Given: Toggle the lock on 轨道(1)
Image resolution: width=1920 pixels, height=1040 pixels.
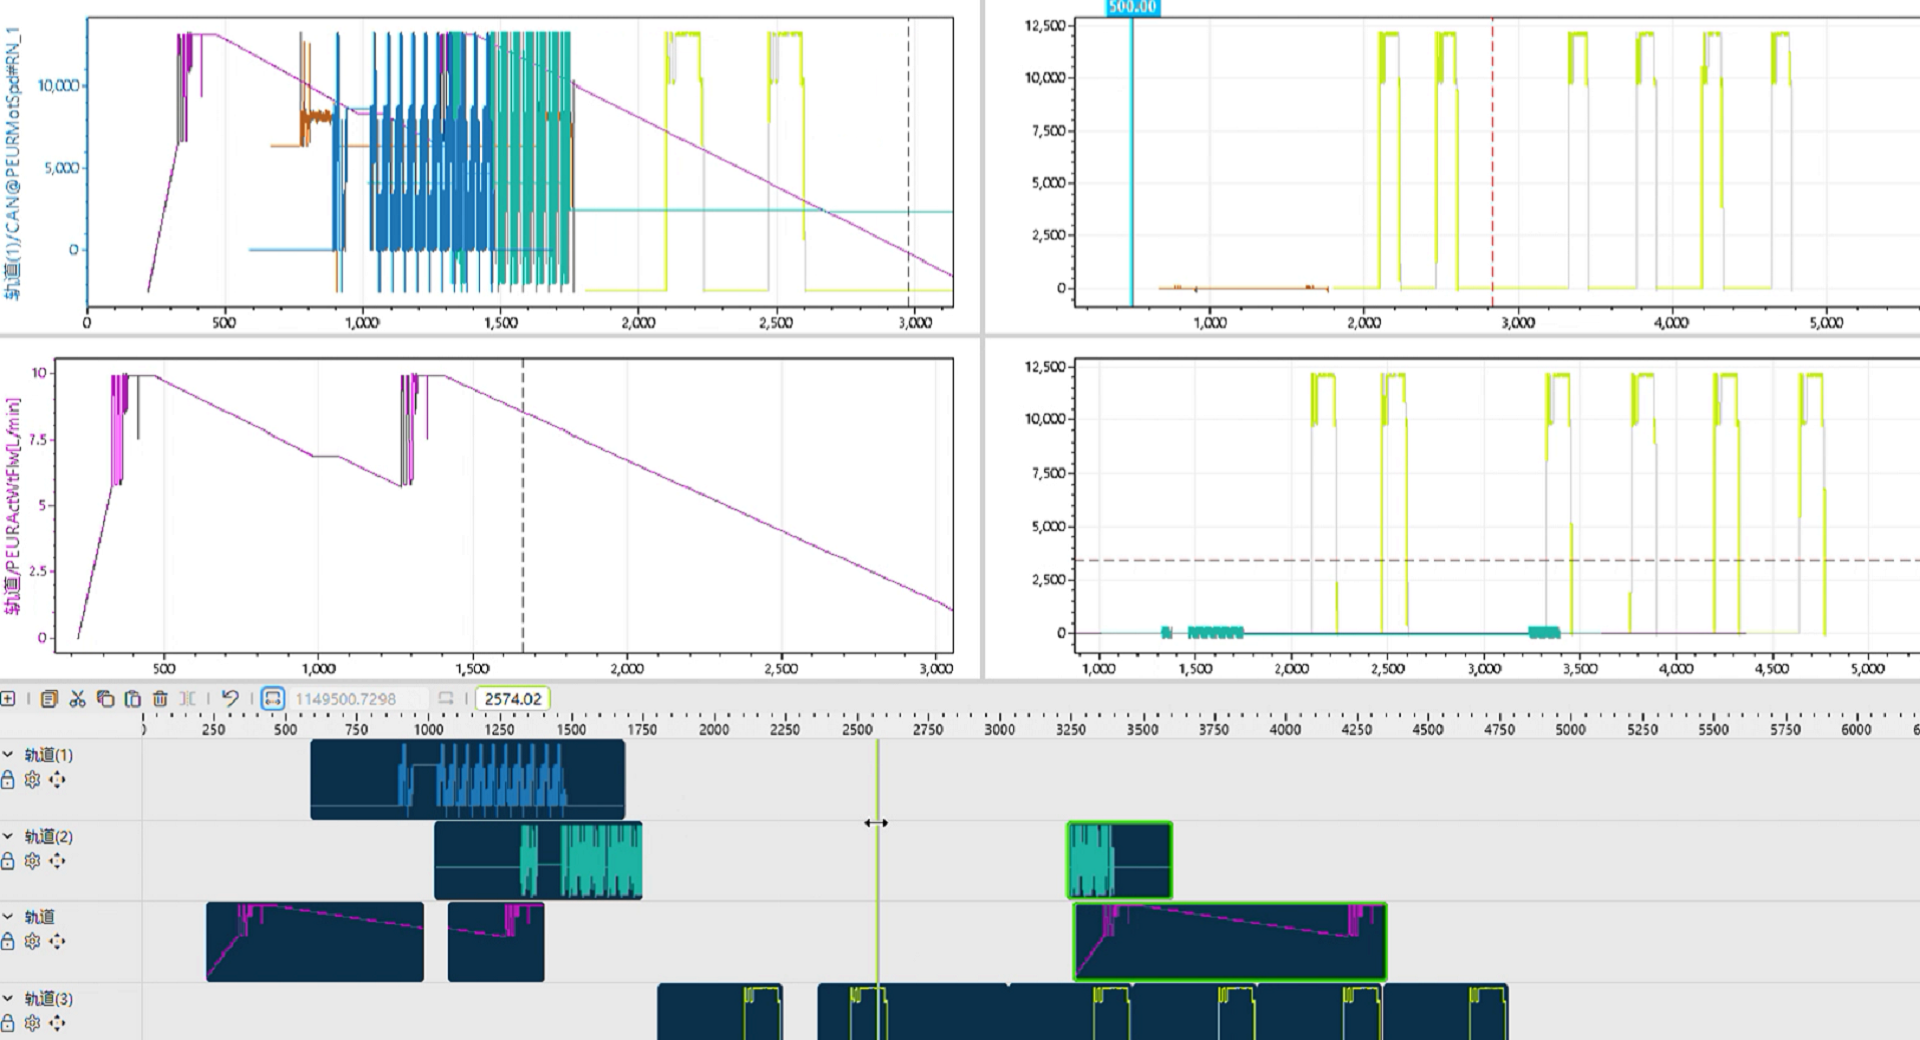Looking at the screenshot, I should (8, 780).
